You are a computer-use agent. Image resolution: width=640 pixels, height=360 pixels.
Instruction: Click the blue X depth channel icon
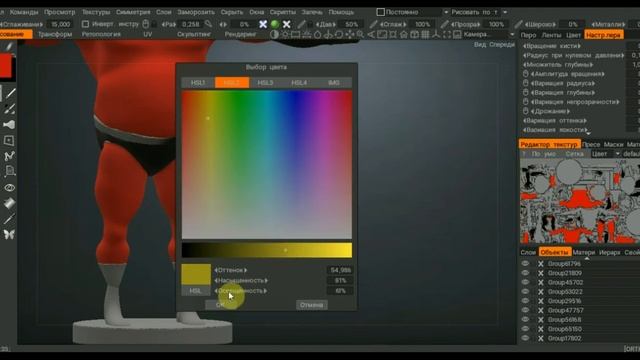(263, 24)
